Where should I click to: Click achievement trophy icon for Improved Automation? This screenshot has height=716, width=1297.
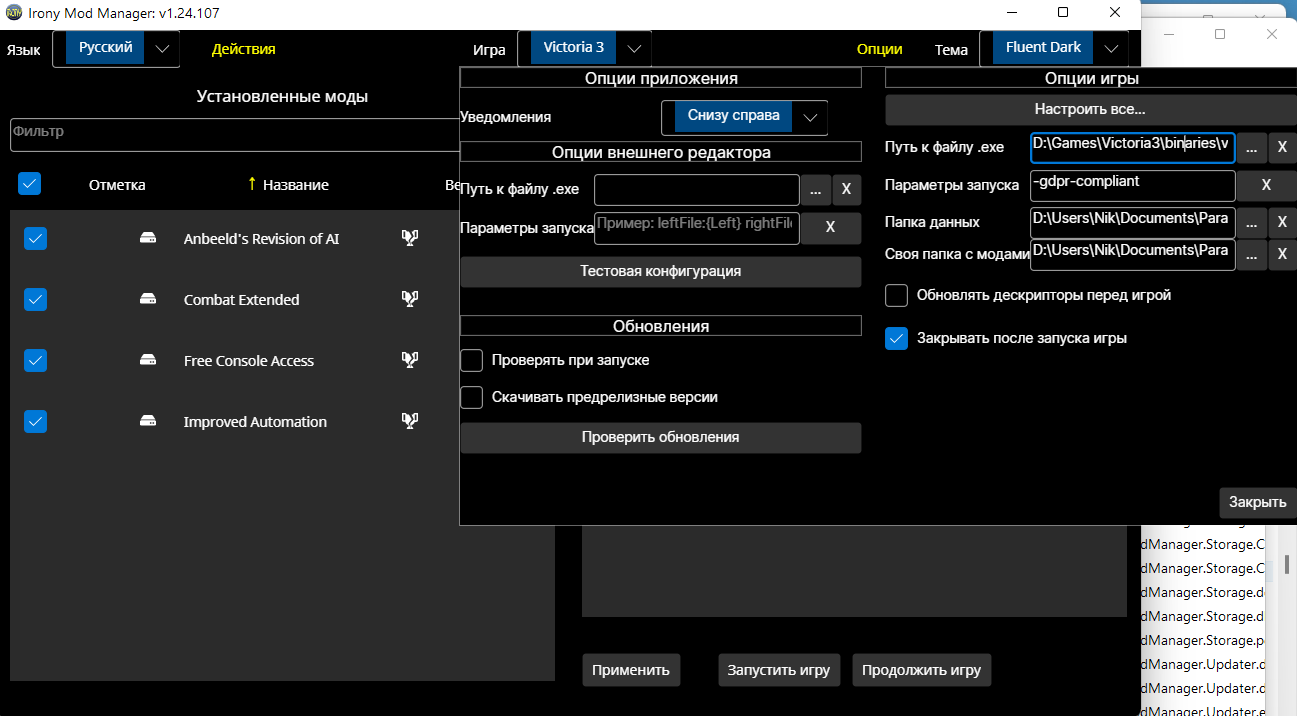(409, 421)
